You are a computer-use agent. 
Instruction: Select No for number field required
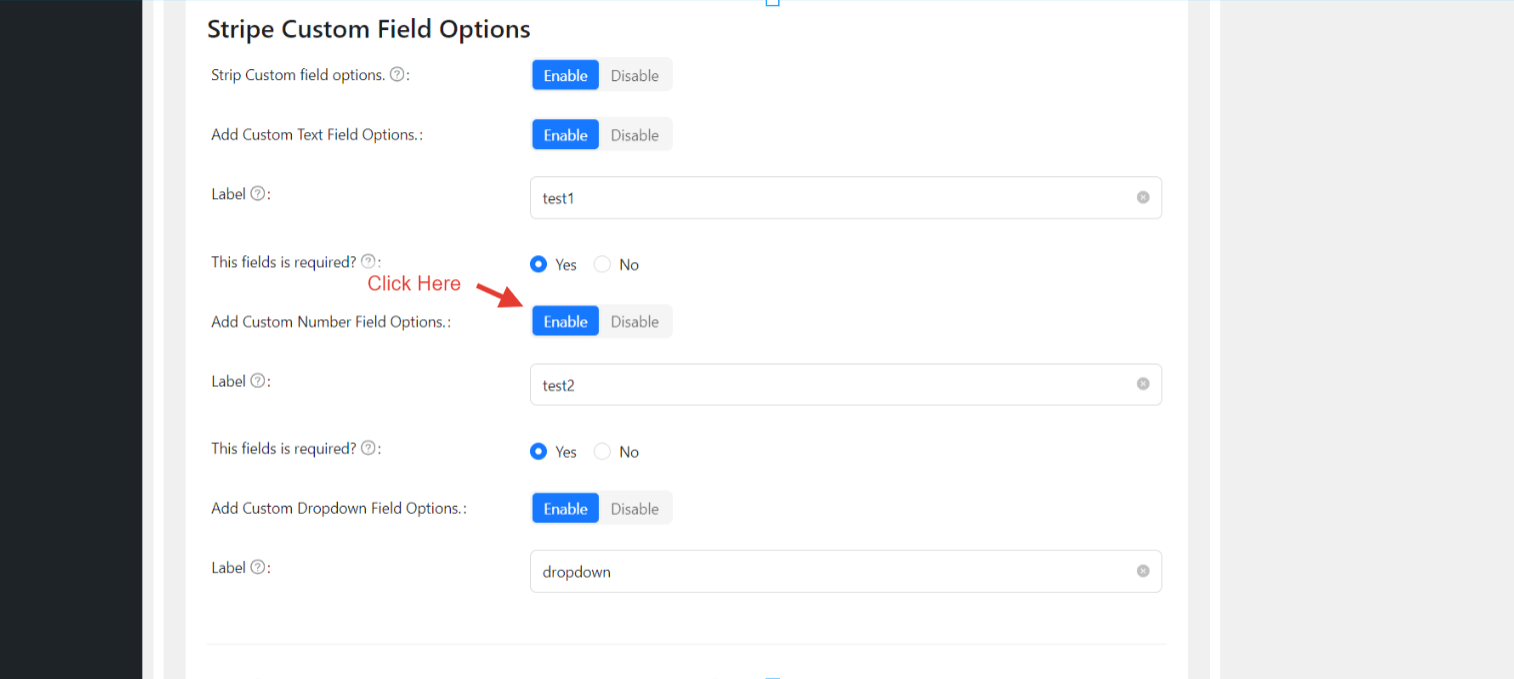coord(603,452)
